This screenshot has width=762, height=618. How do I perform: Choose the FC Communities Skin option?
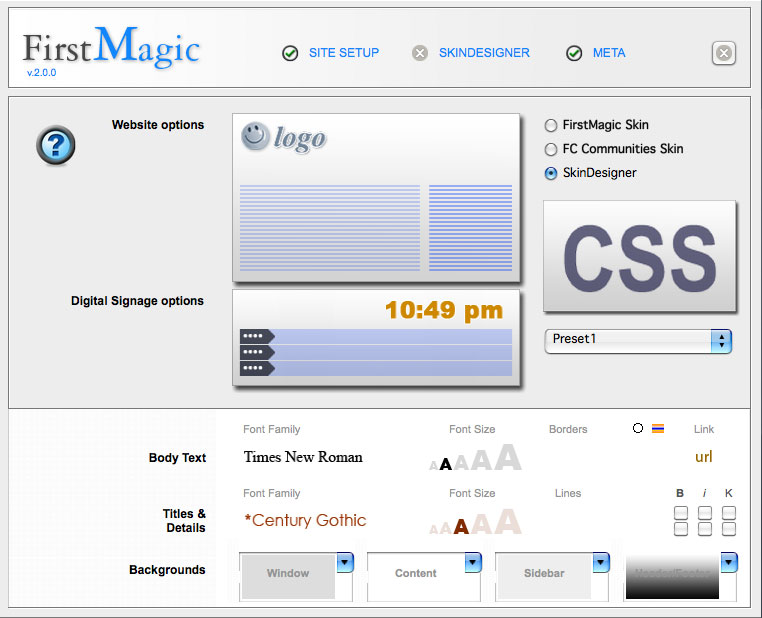(x=551, y=149)
